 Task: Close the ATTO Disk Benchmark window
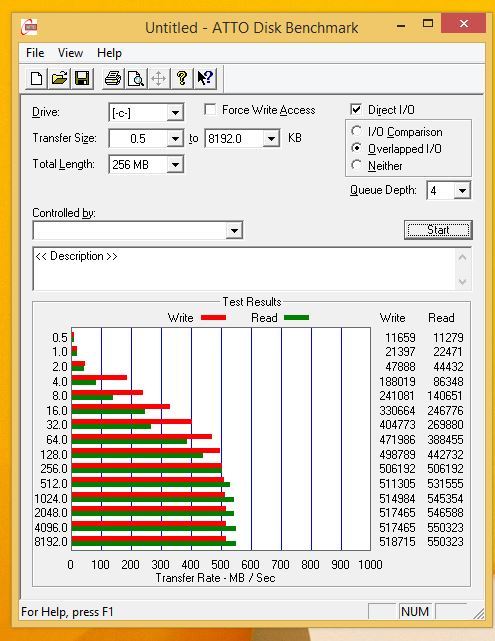point(464,24)
